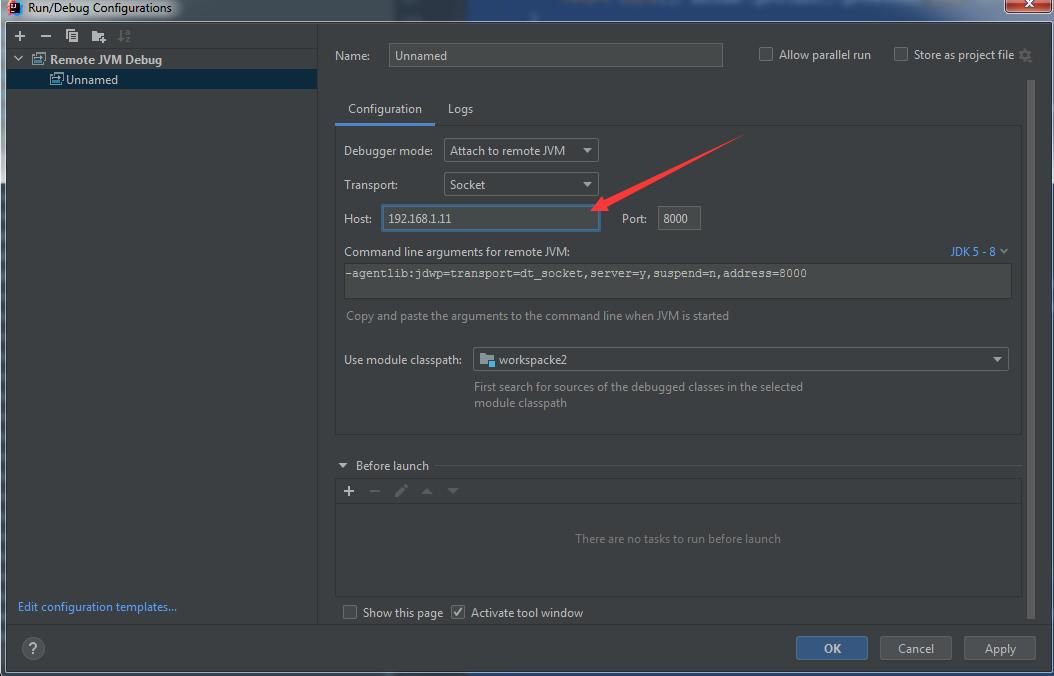Uncheck Activate tool window
The height and width of the screenshot is (676, 1054).
458,612
